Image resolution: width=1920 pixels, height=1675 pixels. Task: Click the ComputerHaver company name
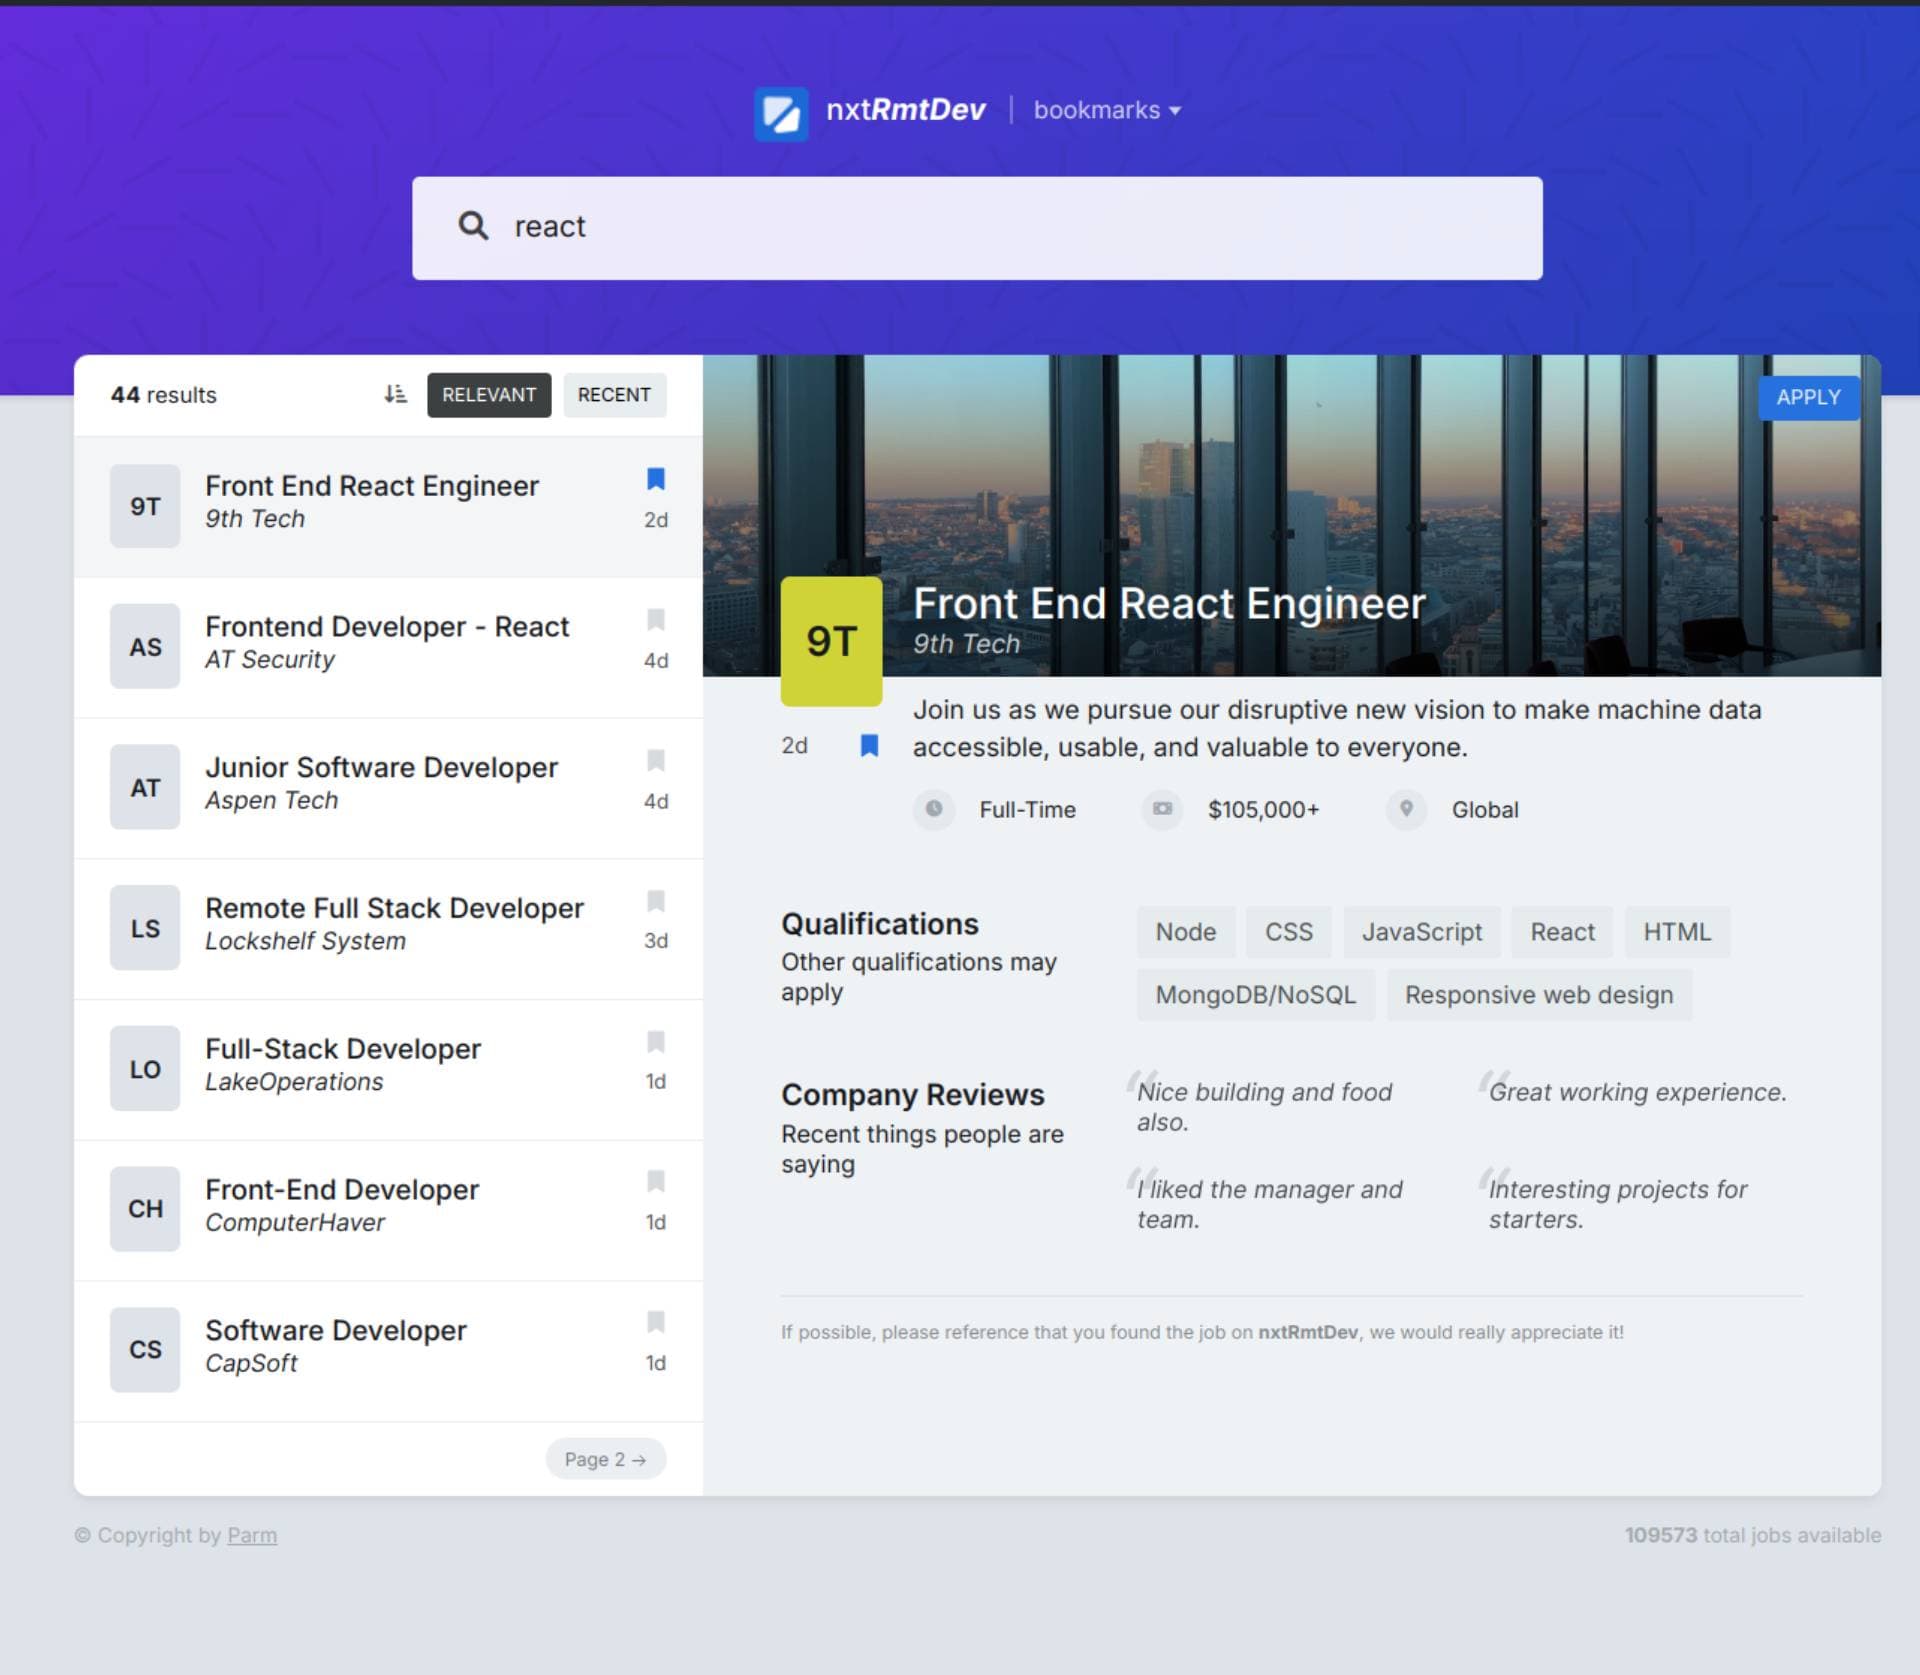pyautogui.click(x=295, y=1222)
